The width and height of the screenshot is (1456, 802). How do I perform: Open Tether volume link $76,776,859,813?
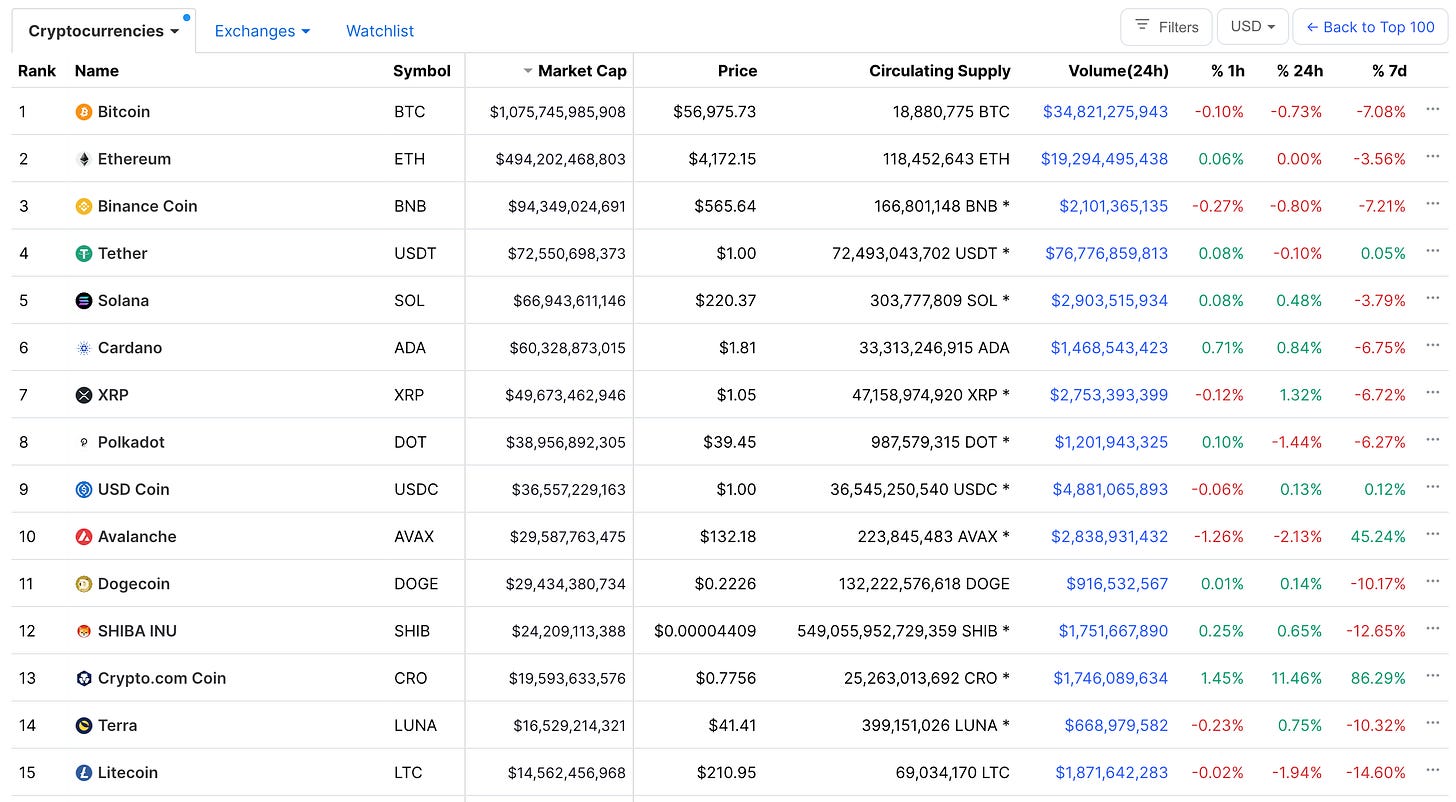[x=1106, y=253]
